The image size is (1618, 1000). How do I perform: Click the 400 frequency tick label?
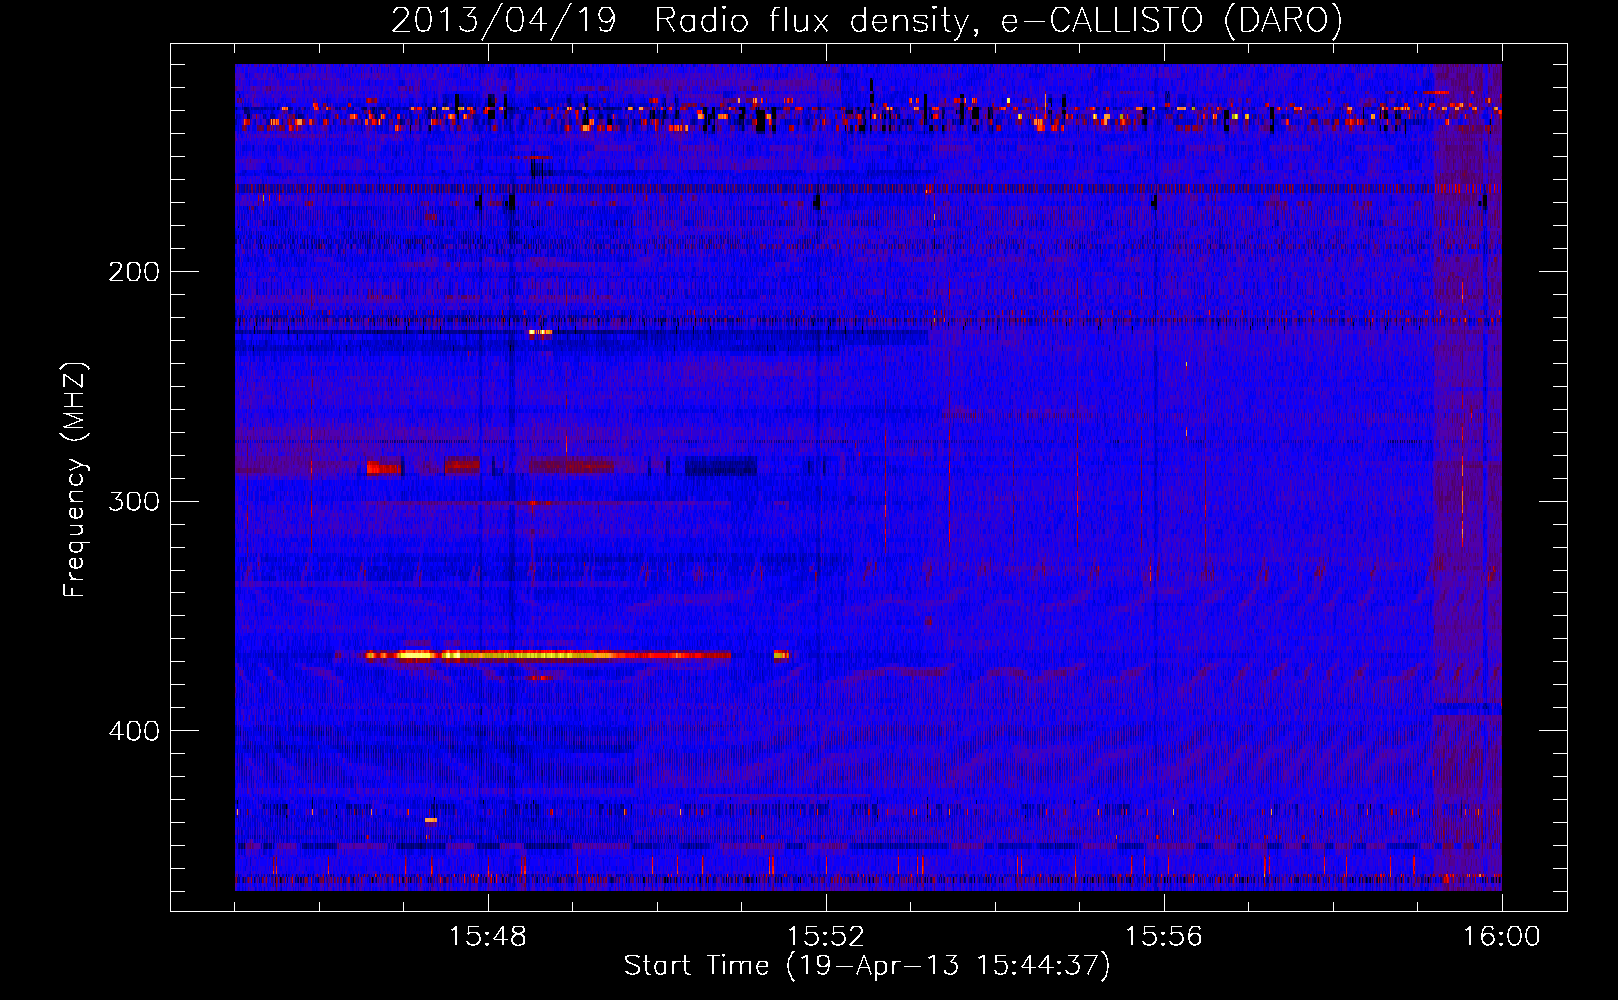click(134, 731)
